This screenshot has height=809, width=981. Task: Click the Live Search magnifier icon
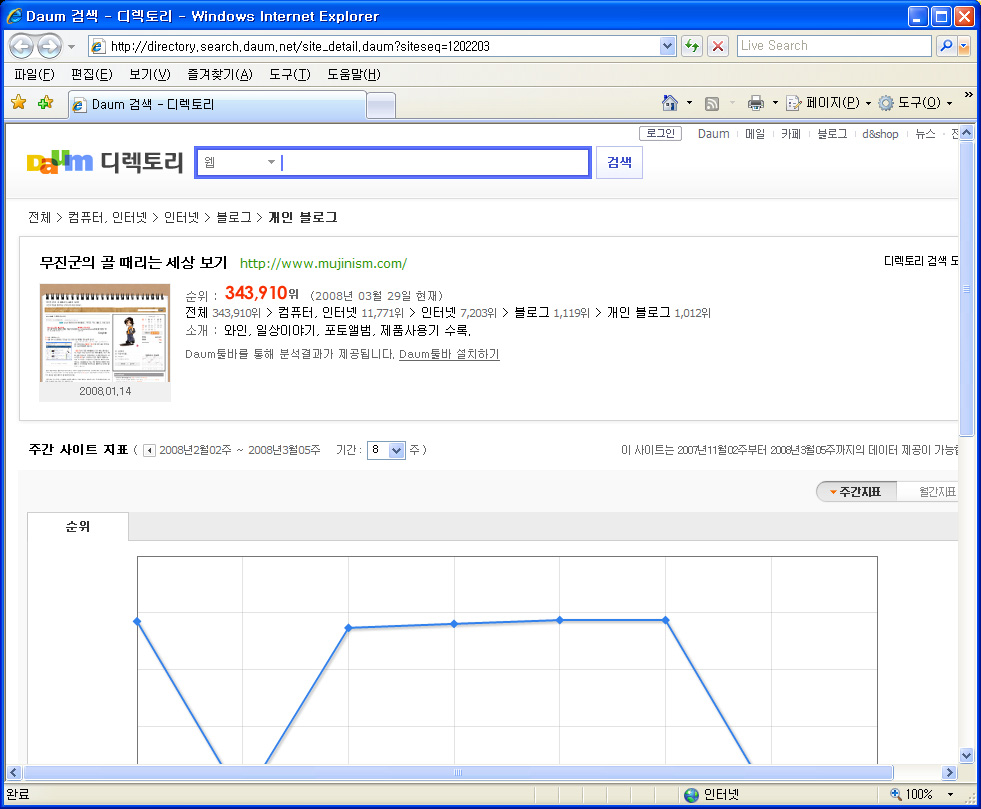pyautogui.click(x=947, y=46)
